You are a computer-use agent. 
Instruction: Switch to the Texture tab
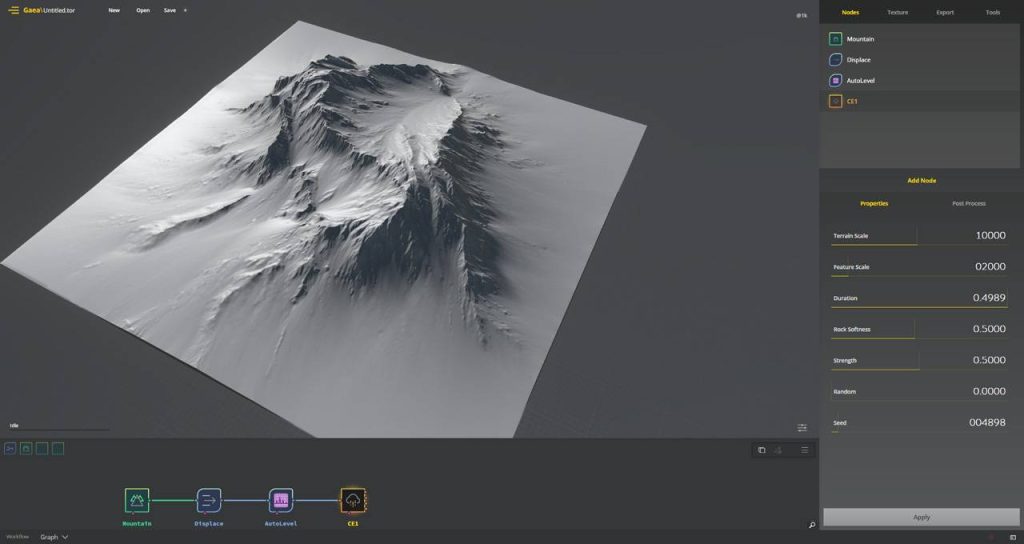pos(897,12)
